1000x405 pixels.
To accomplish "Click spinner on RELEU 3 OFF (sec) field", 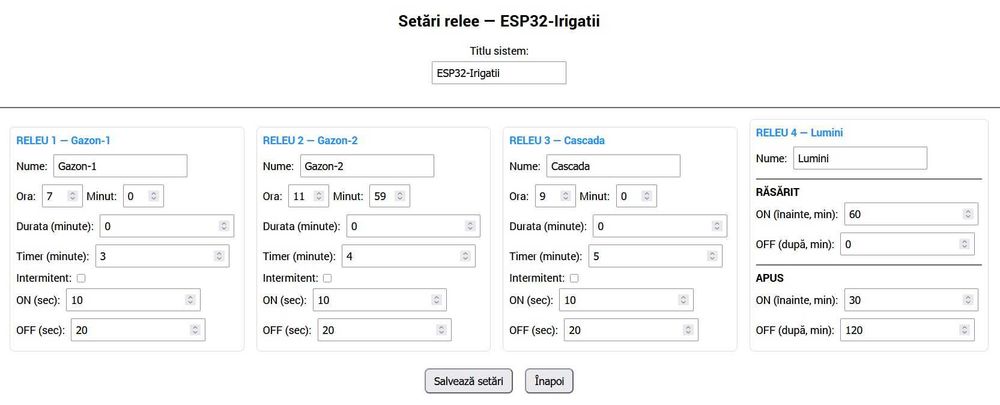I will [x=686, y=330].
